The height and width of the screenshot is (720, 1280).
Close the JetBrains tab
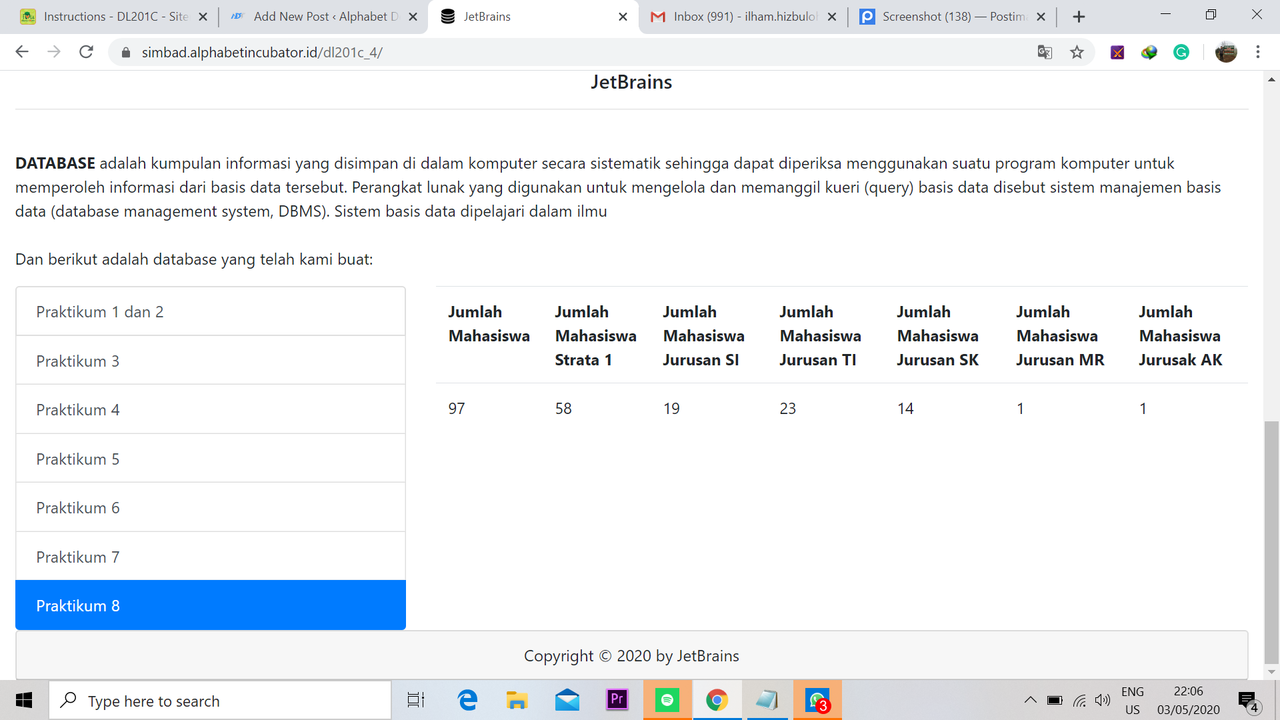tap(623, 17)
